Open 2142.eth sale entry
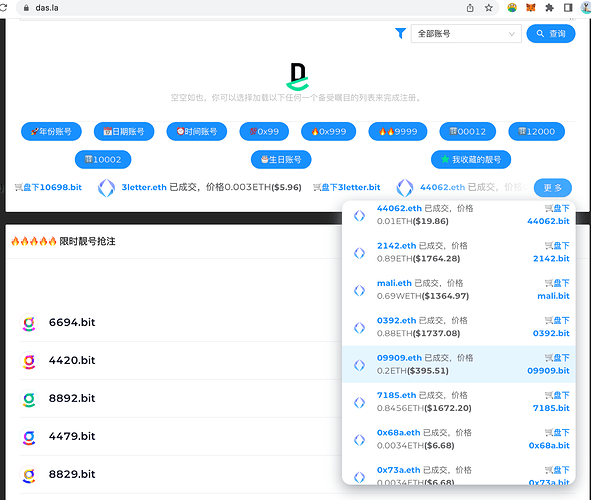The image size is (591, 500). pos(397,246)
